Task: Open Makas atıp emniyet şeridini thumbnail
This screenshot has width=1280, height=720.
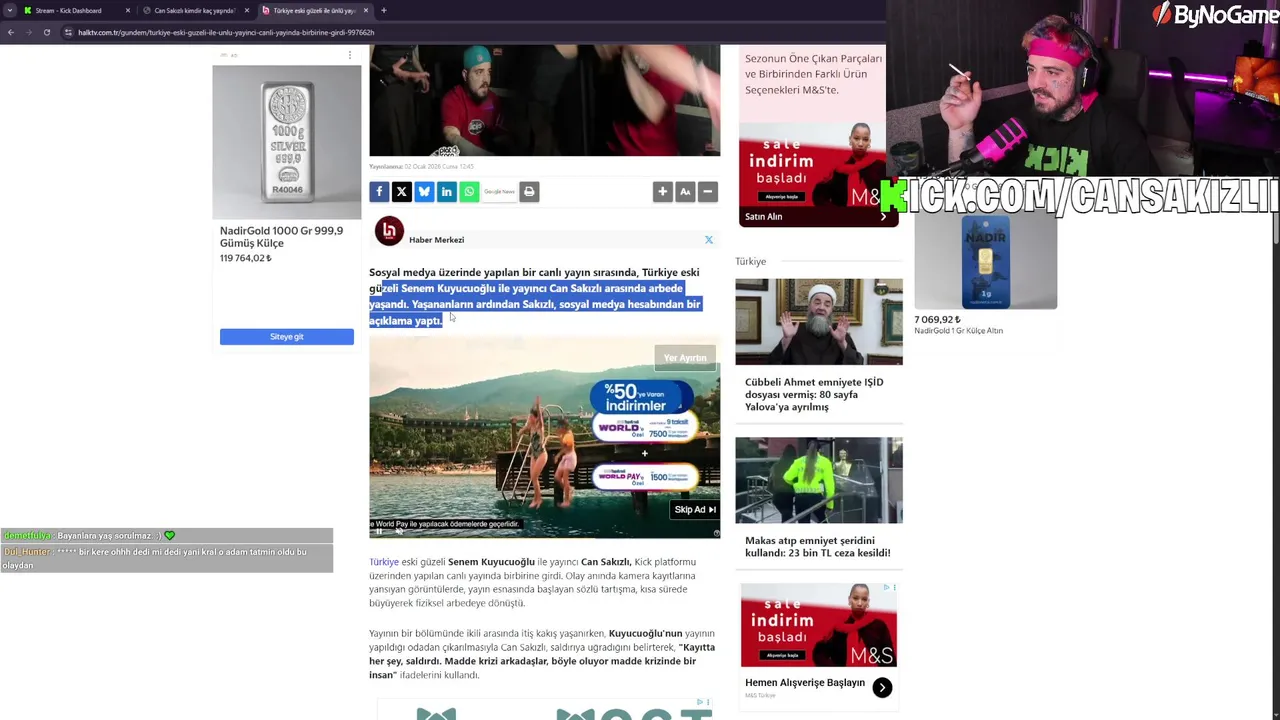Action: coord(819,480)
